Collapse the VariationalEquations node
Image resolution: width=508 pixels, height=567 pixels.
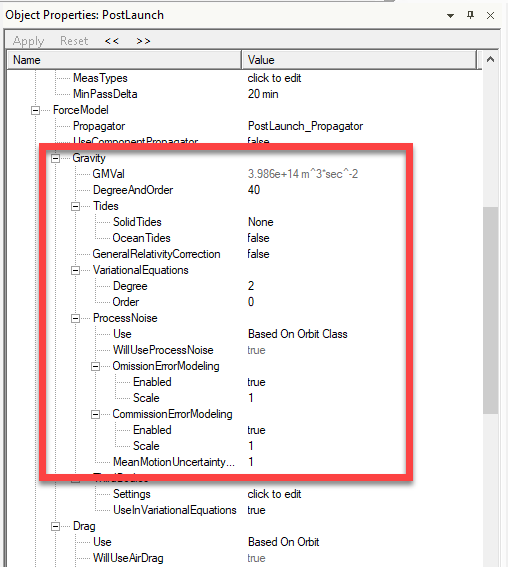click(75, 270)
